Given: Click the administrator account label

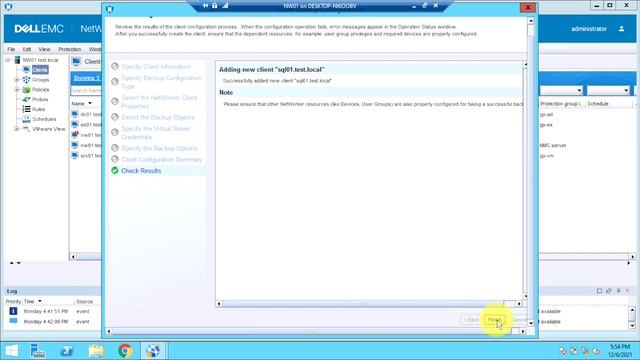Looking at the screenshot, I should 589,29.
